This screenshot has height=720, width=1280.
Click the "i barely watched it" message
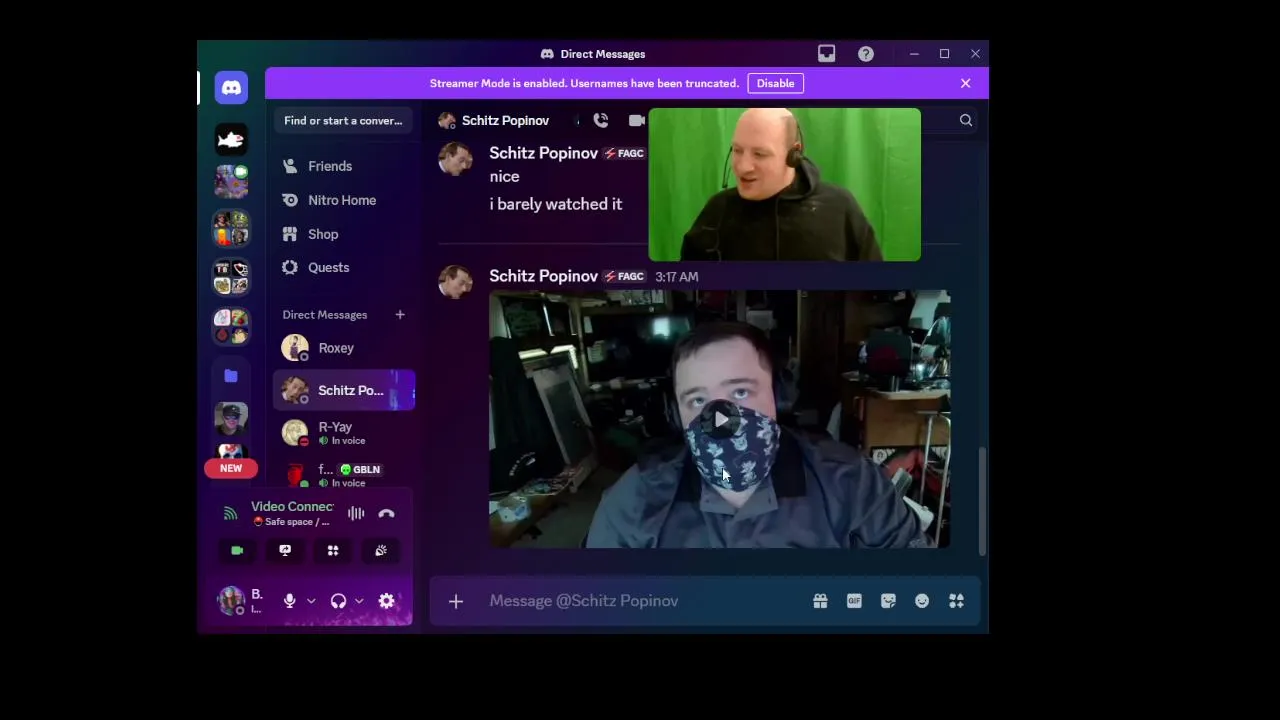click(x=556, y=204)
